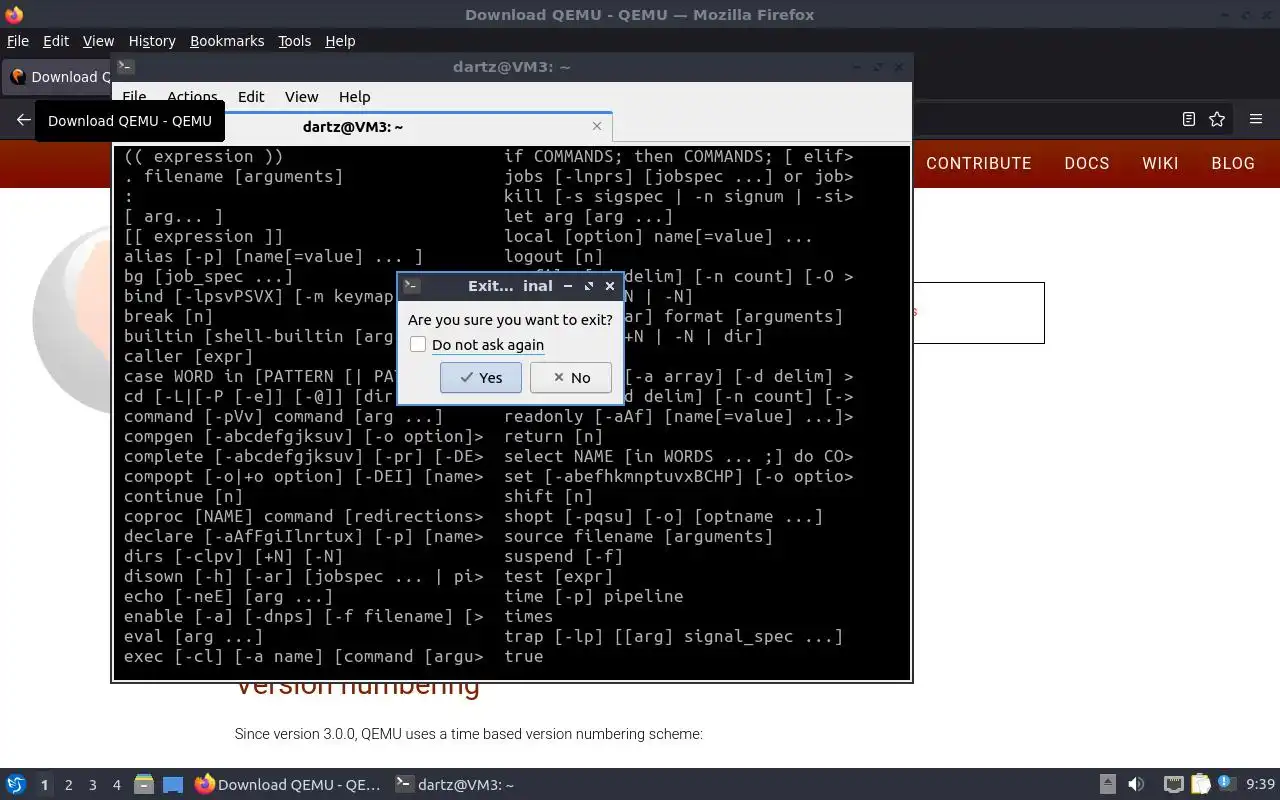Open Firefox File menu
The width and height of the screenshot is (1280, 800).
pyautogui.click(x=18, y=41)
